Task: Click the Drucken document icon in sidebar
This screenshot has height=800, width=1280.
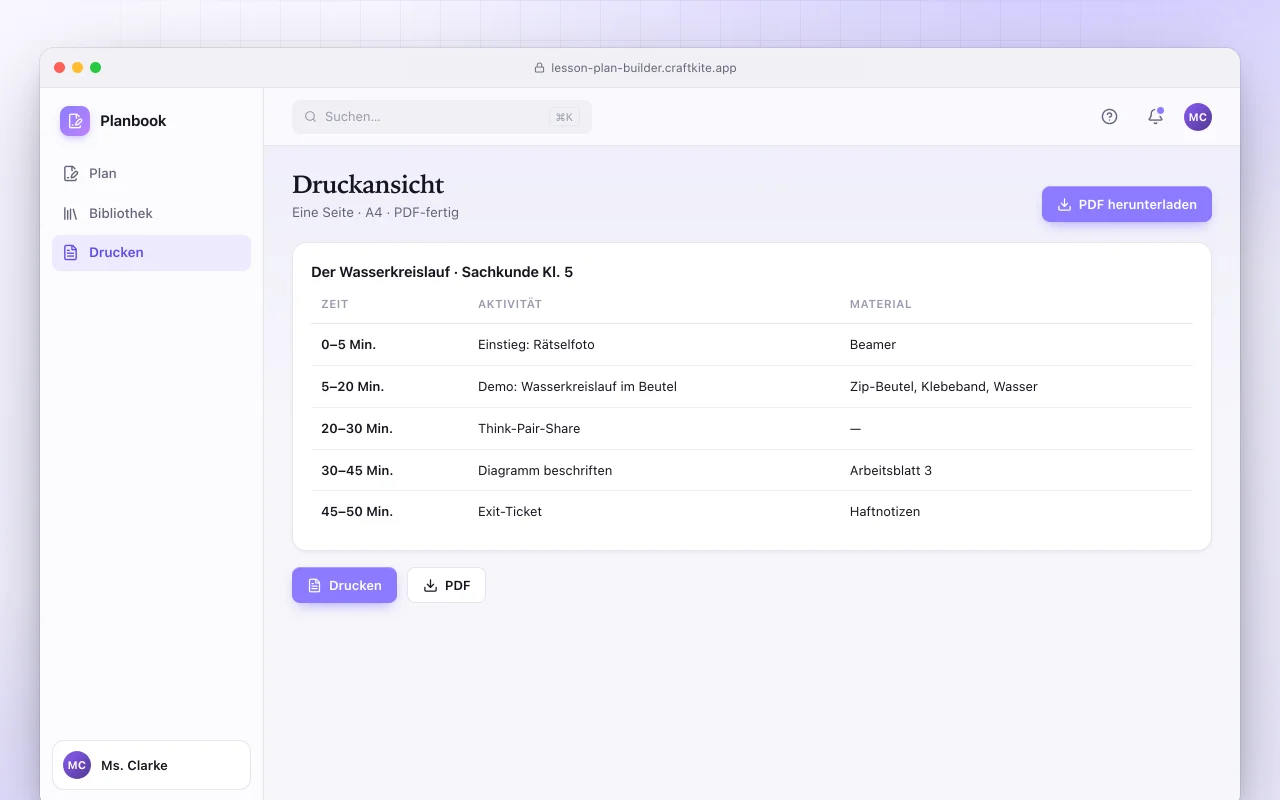Action: pyautogui.click(x=71, y=253)
